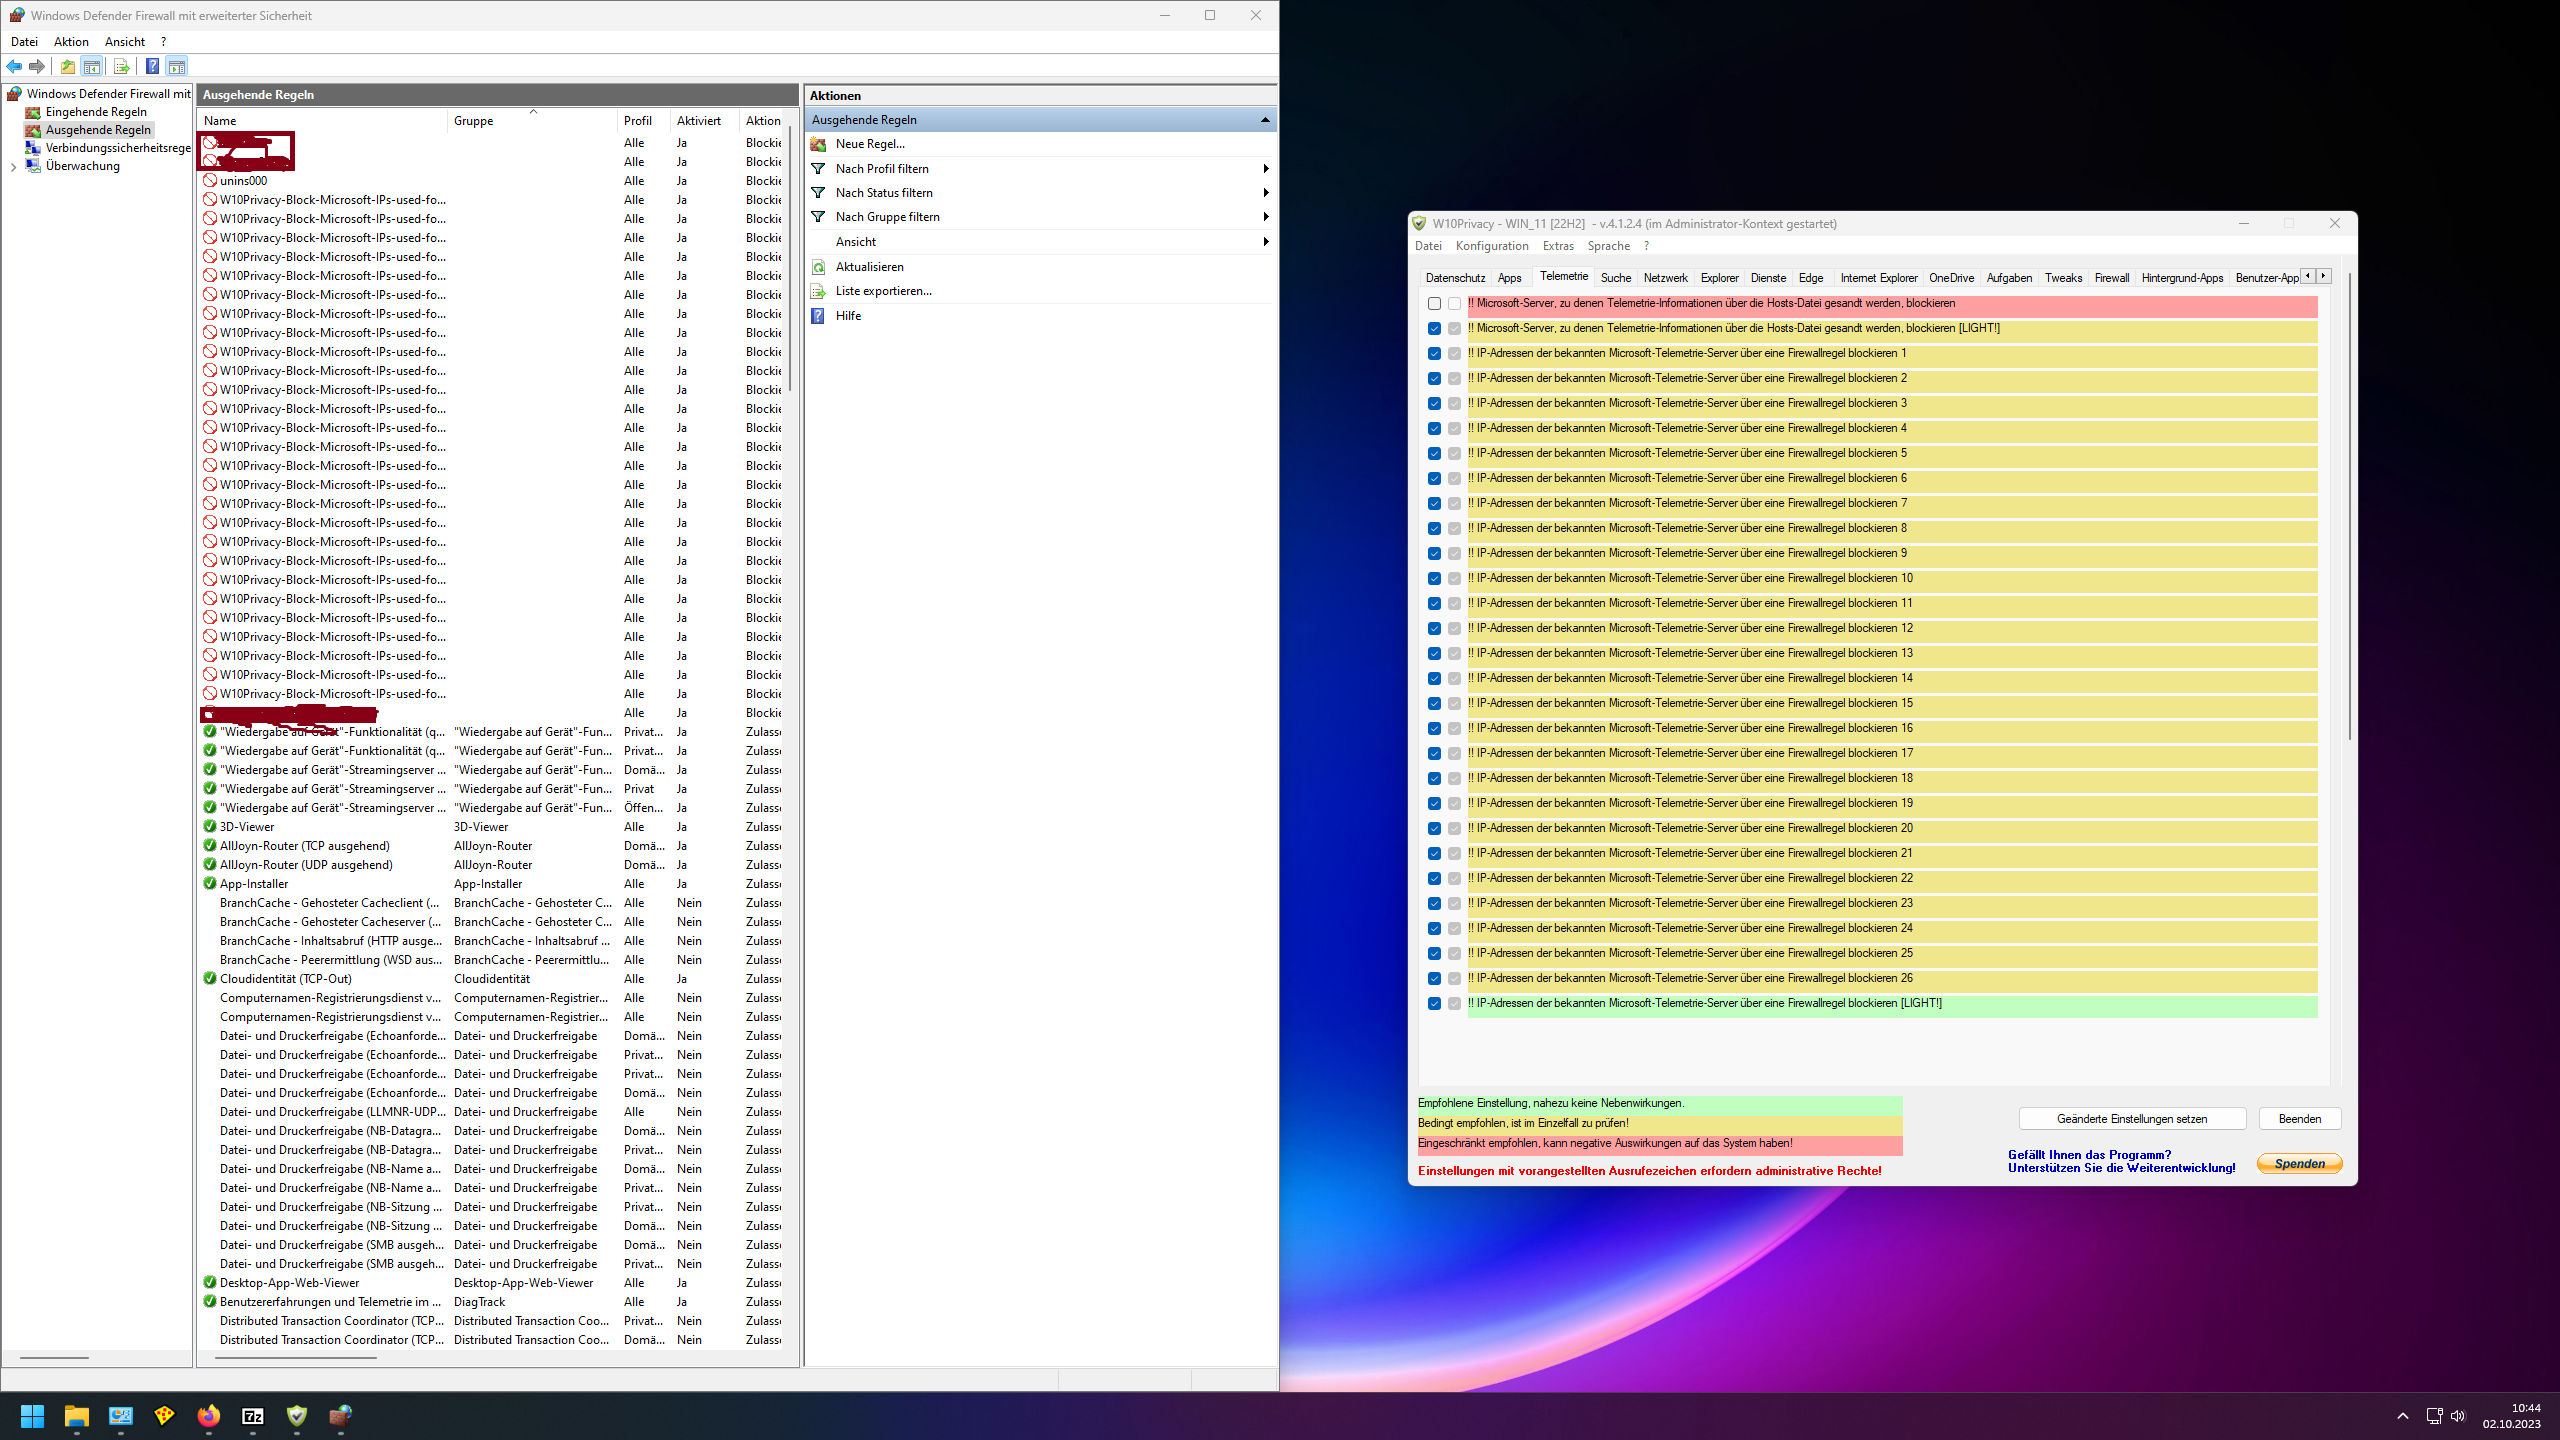Switch to Firewall tab in W10Privacy
2560x1440 pixels.
tap(2112, 278)
